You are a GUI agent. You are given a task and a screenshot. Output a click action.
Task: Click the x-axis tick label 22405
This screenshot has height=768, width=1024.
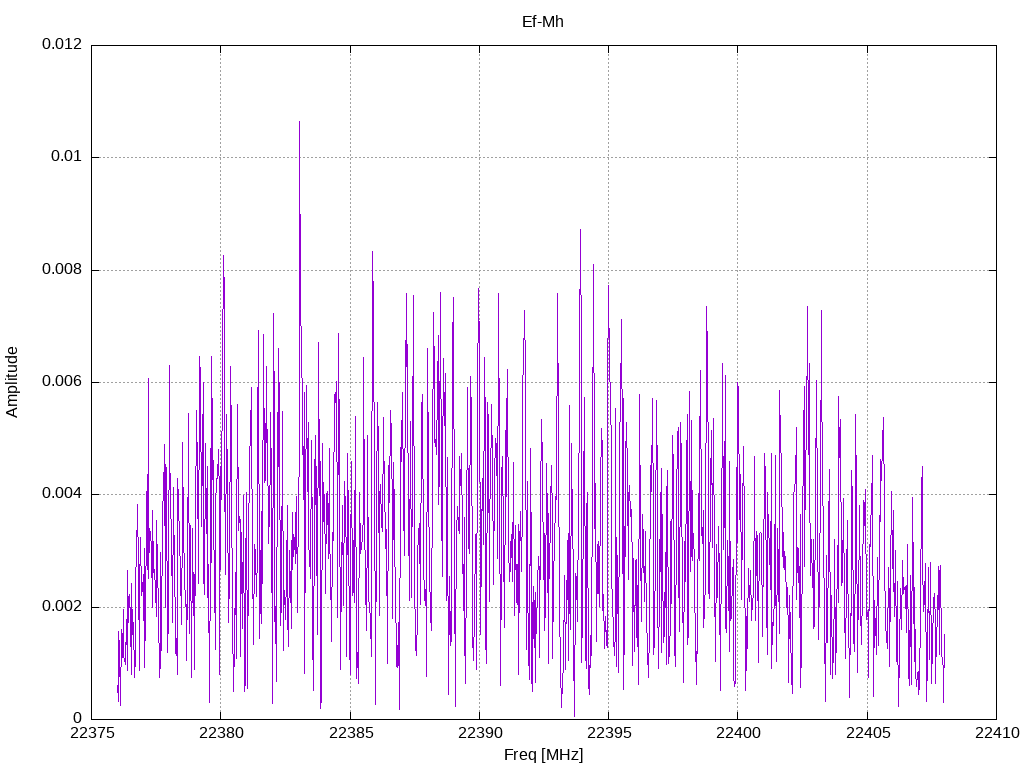[x=867, y=733]
